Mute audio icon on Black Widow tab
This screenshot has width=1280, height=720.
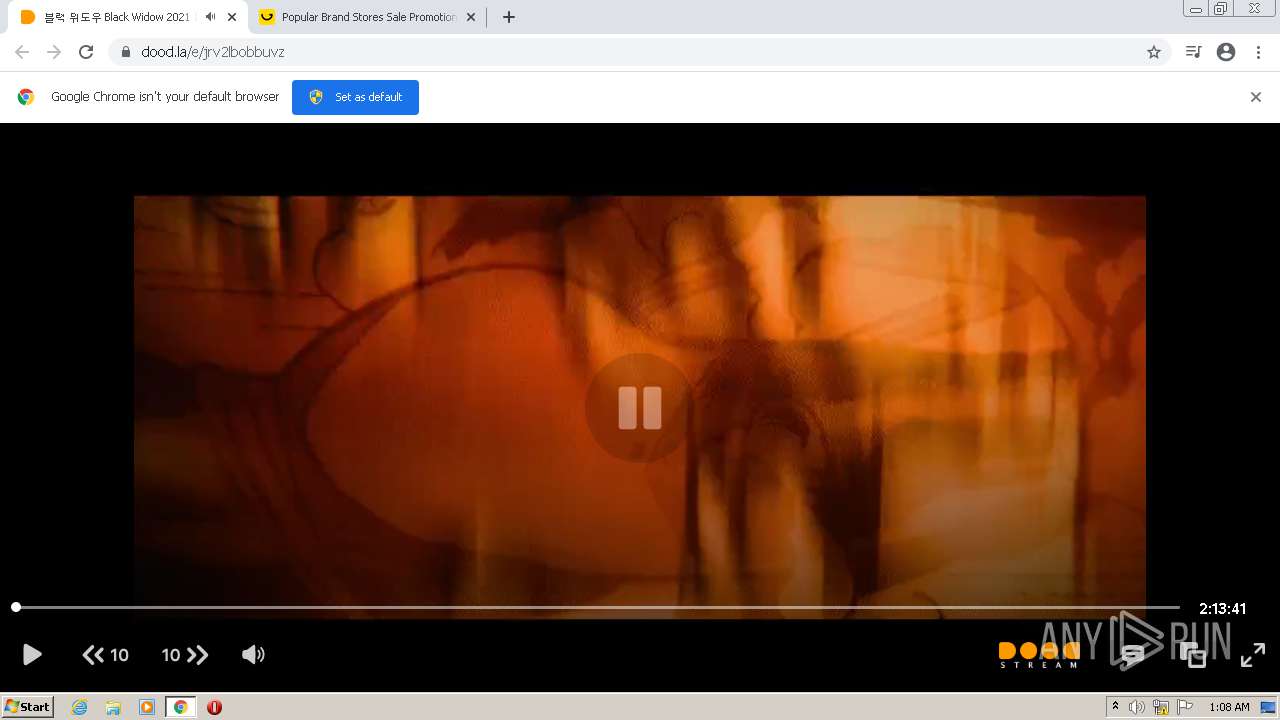(210, 17)
